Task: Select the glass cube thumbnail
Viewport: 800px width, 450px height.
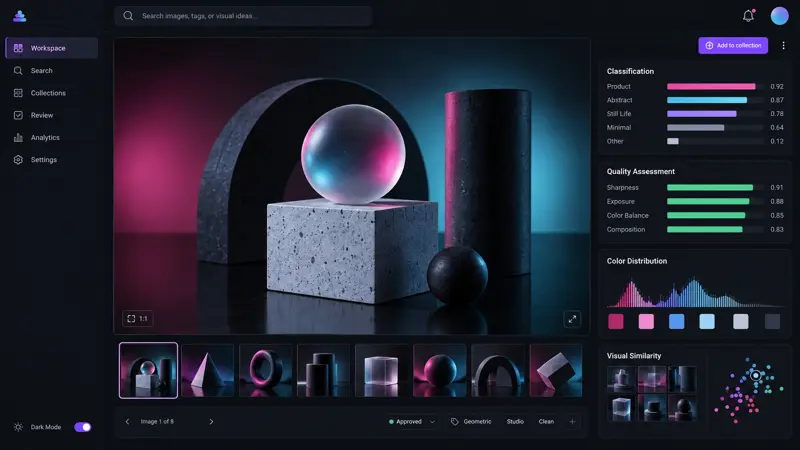Action: click(381, 370)
